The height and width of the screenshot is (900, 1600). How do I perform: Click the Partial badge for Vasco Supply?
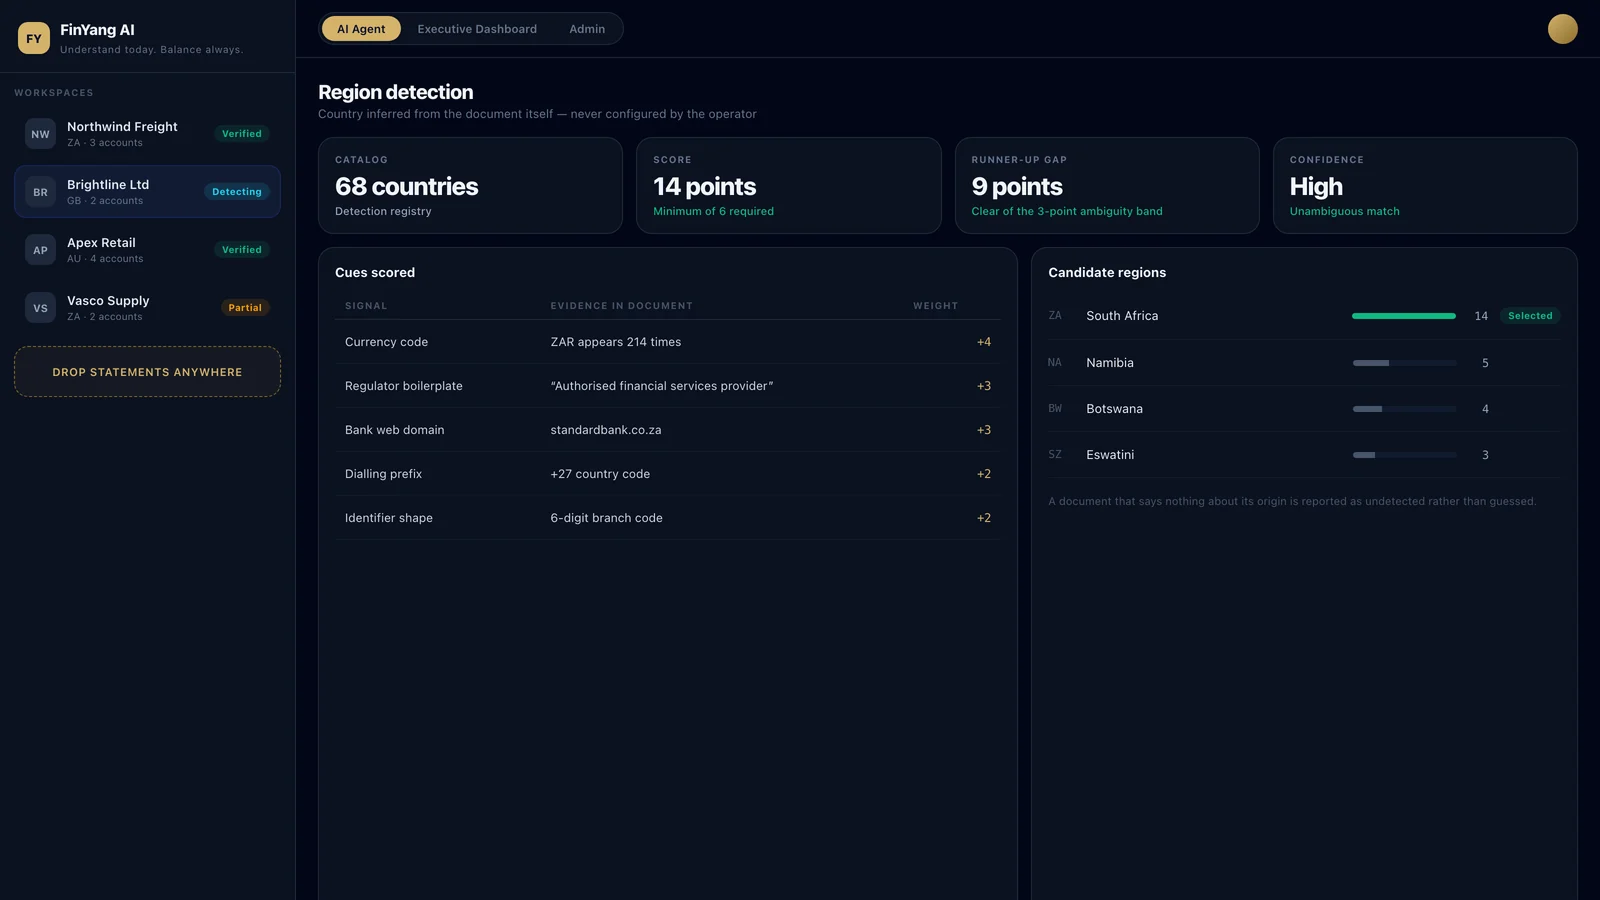point(245,308)
